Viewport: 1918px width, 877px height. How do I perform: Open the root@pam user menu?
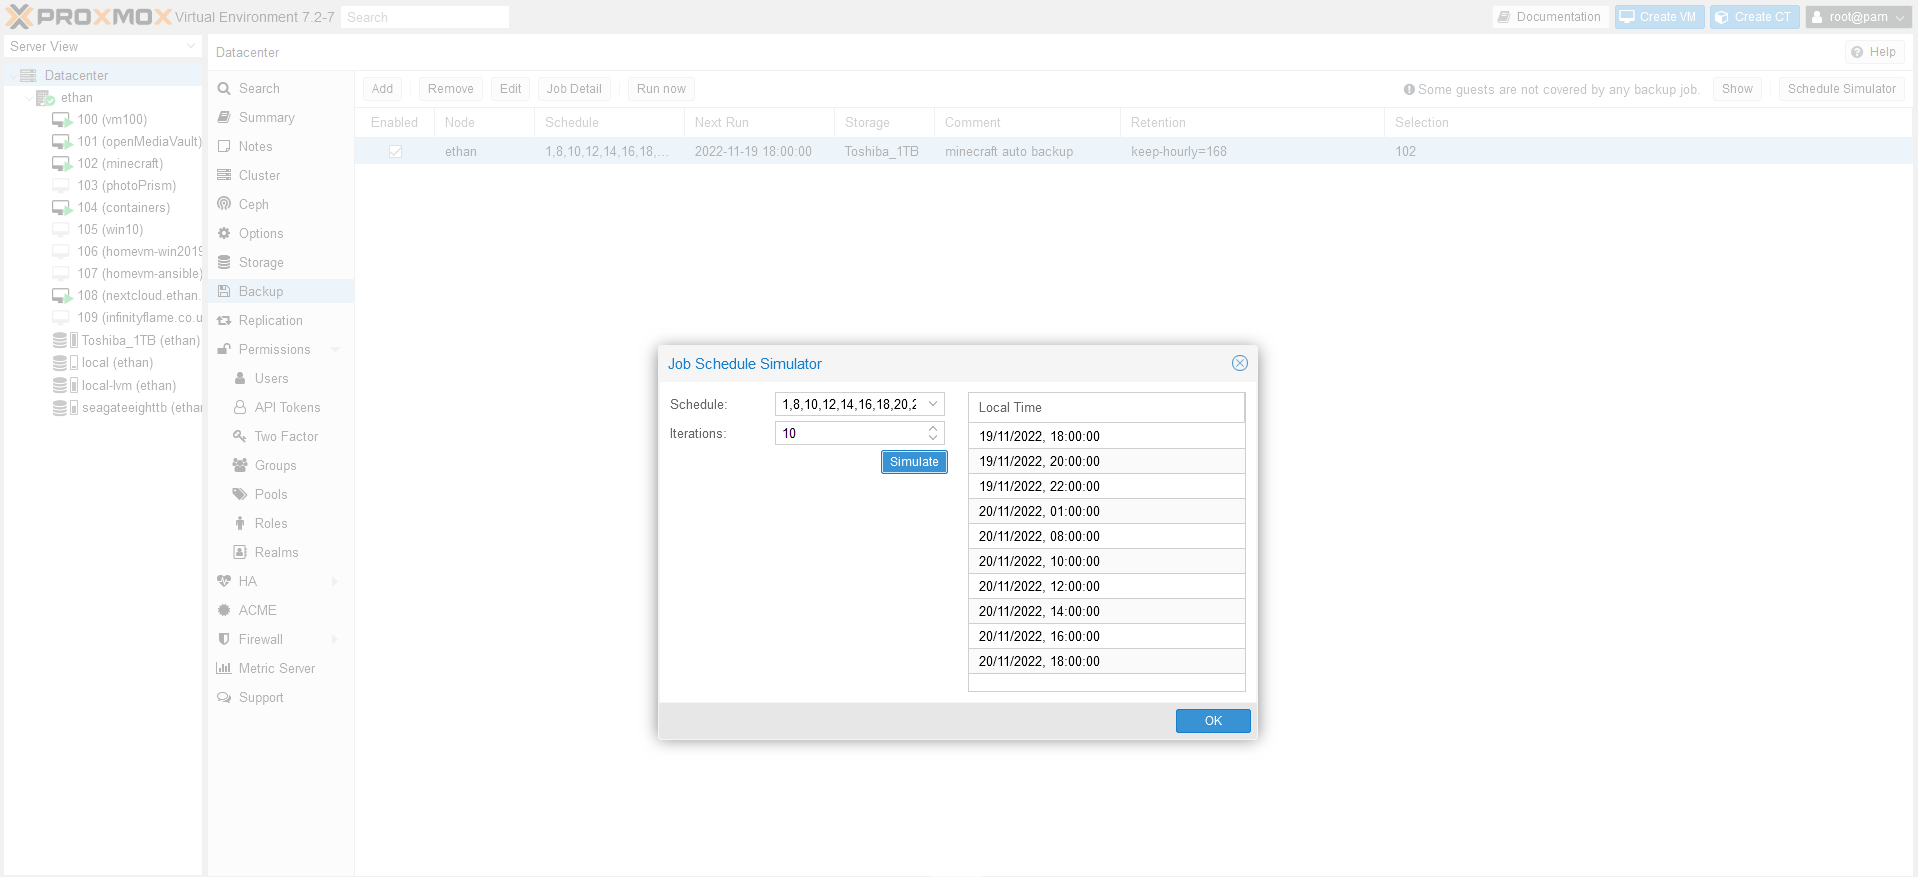pyautogui.click(x=1857, y=17)
